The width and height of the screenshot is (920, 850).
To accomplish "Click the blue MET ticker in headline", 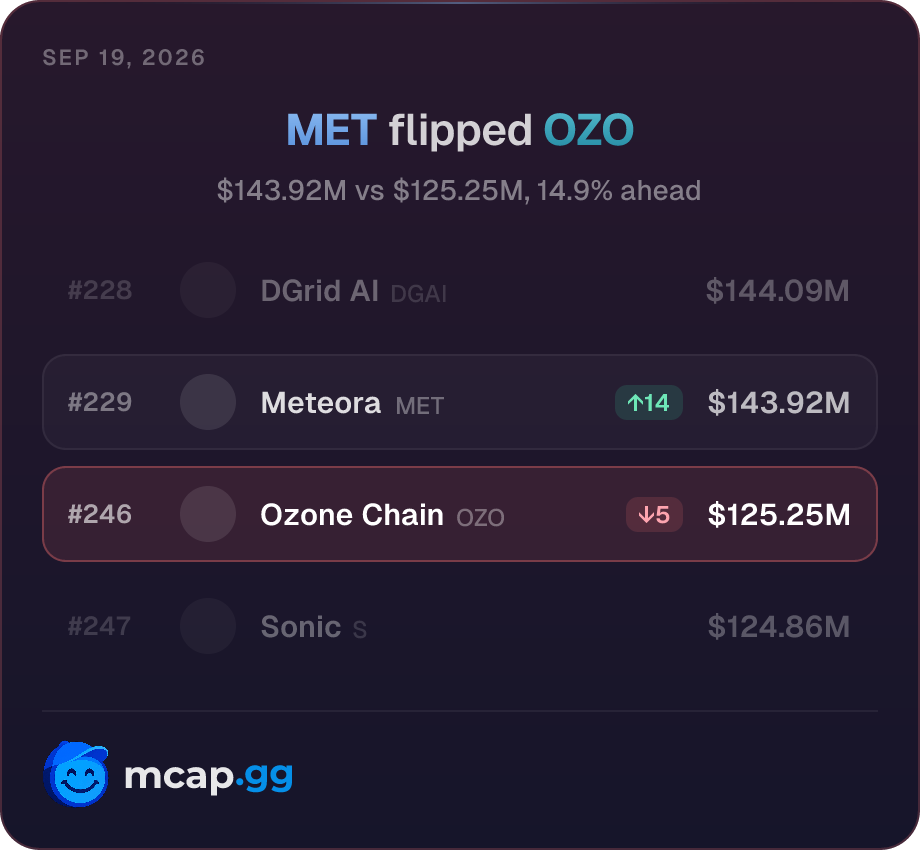I will point(332,130).
